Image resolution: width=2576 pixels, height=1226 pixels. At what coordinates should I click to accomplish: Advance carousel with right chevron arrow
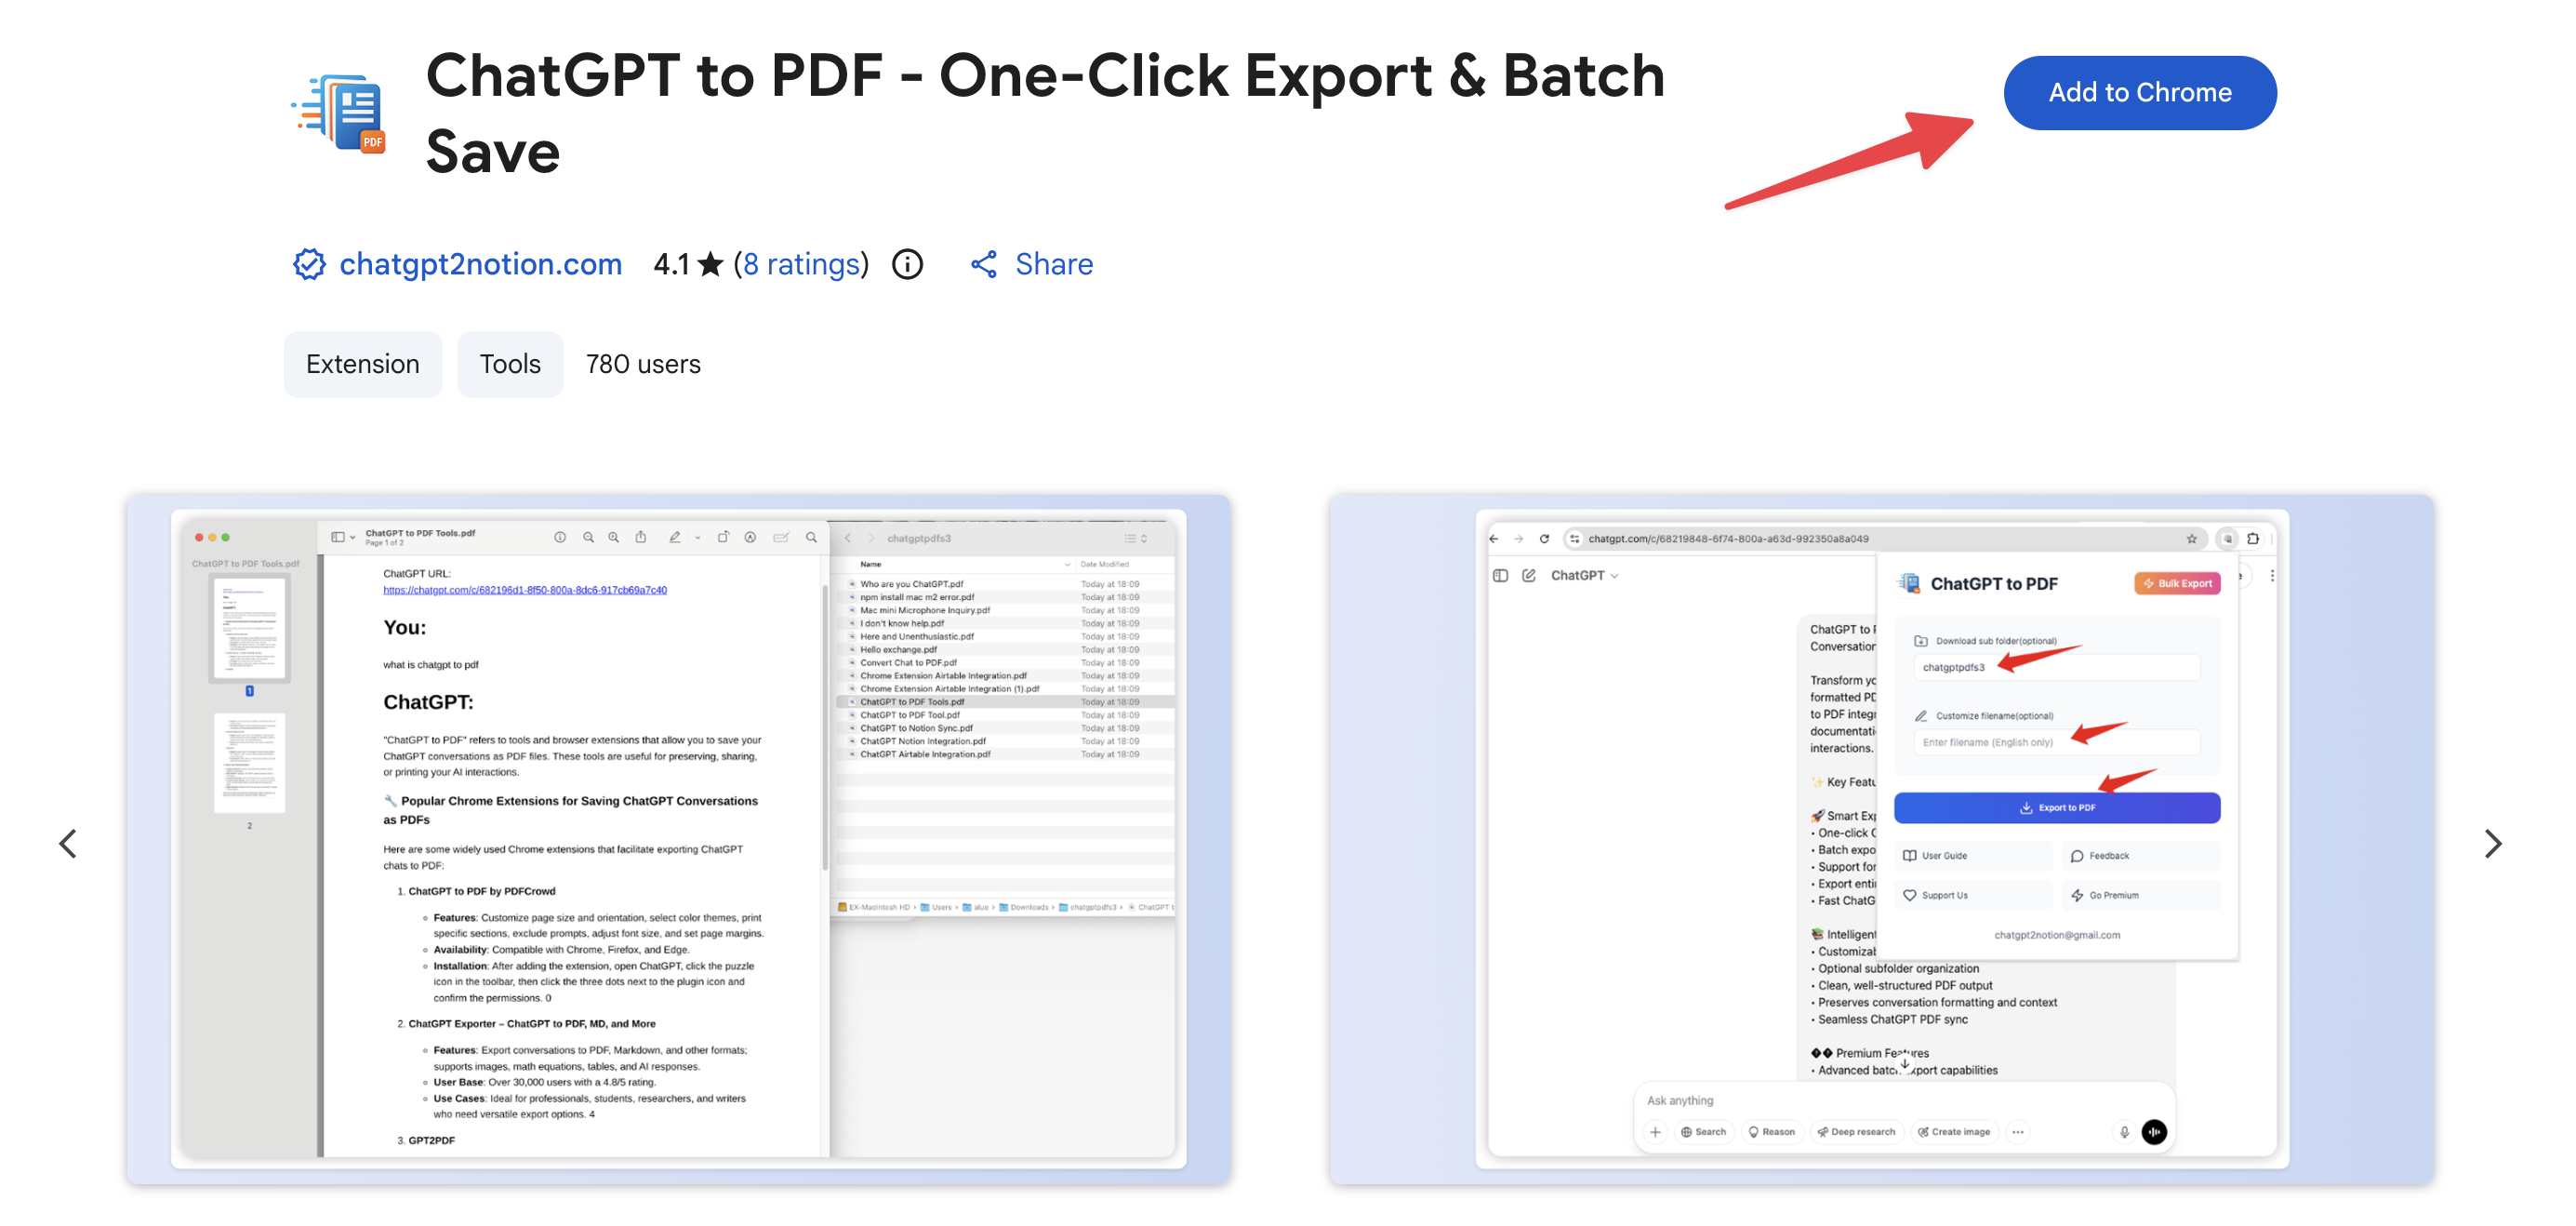coord(2492,843)
